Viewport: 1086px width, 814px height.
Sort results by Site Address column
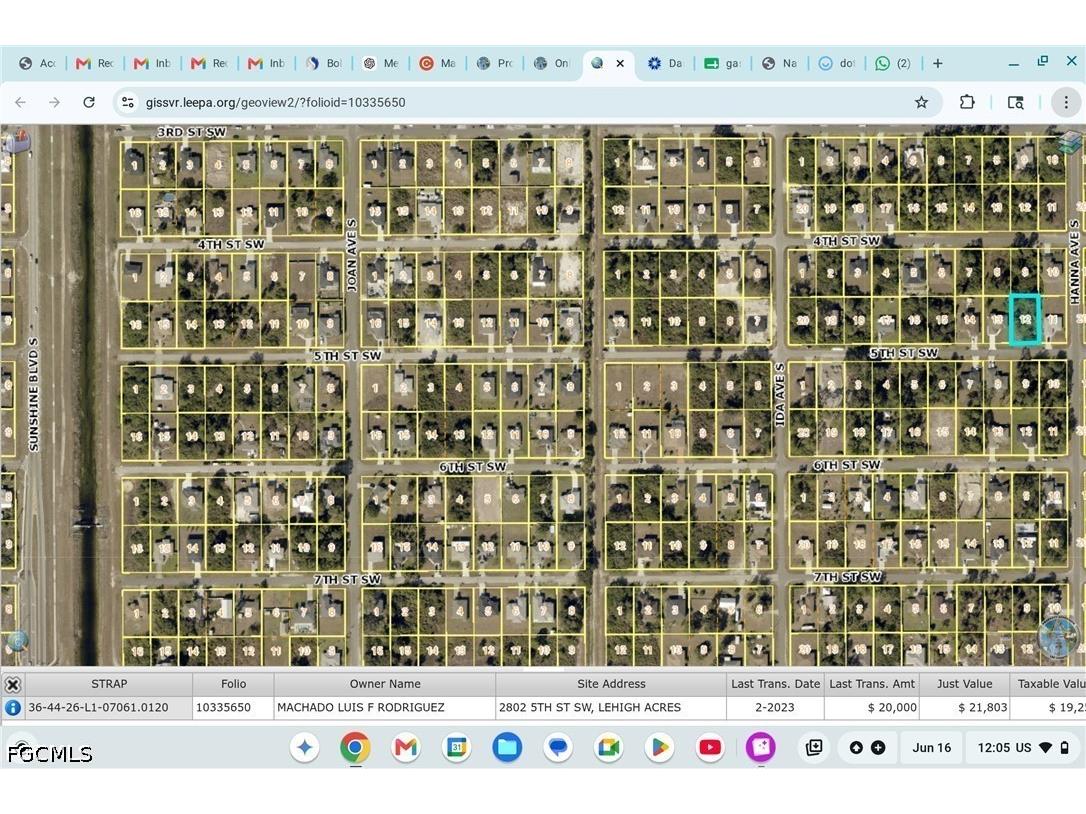611,684
